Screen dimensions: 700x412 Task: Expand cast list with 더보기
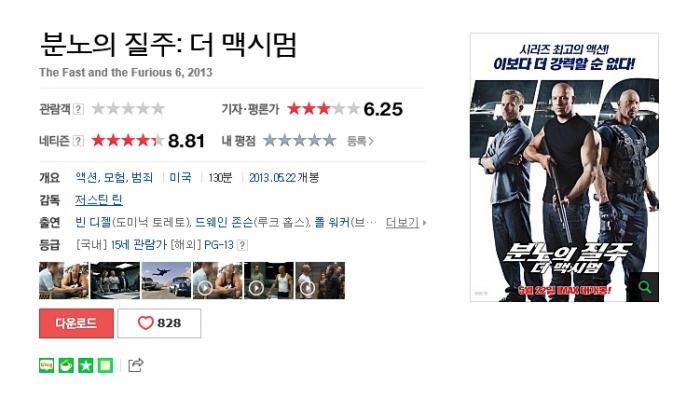click(405, 222)
